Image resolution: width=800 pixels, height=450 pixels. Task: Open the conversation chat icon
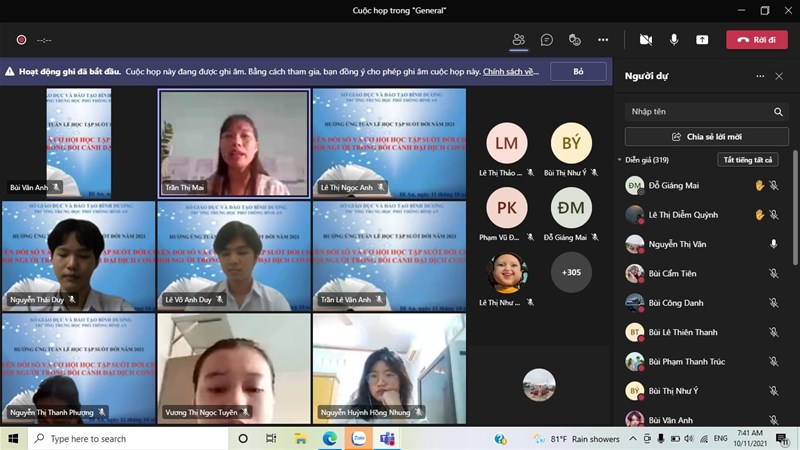tap(546, 40)
